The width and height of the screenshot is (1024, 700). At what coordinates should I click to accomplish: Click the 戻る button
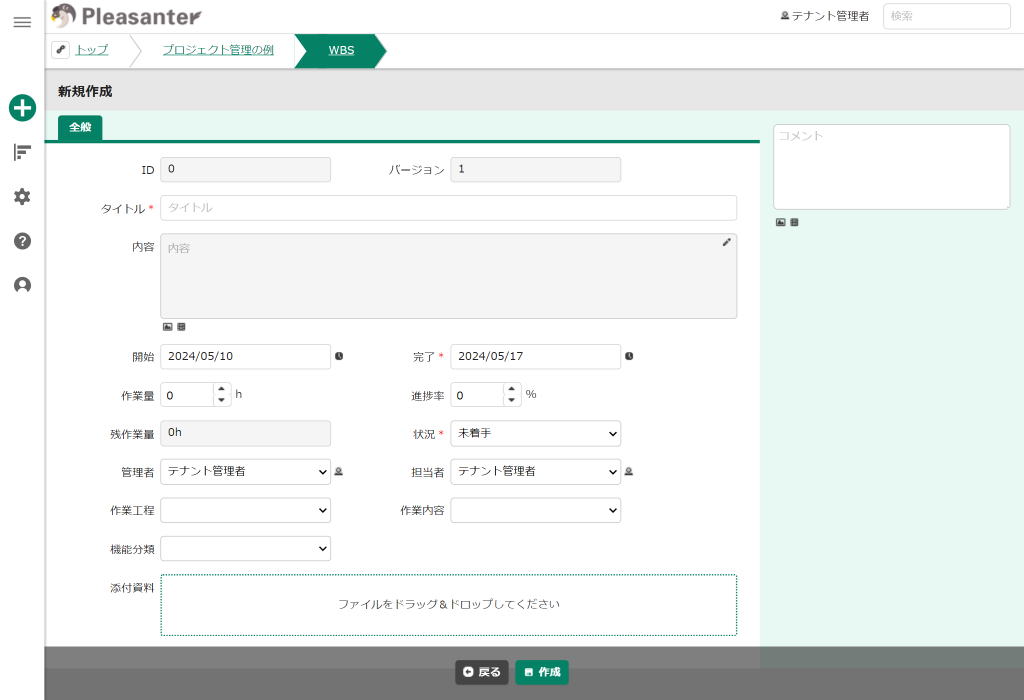482,672
